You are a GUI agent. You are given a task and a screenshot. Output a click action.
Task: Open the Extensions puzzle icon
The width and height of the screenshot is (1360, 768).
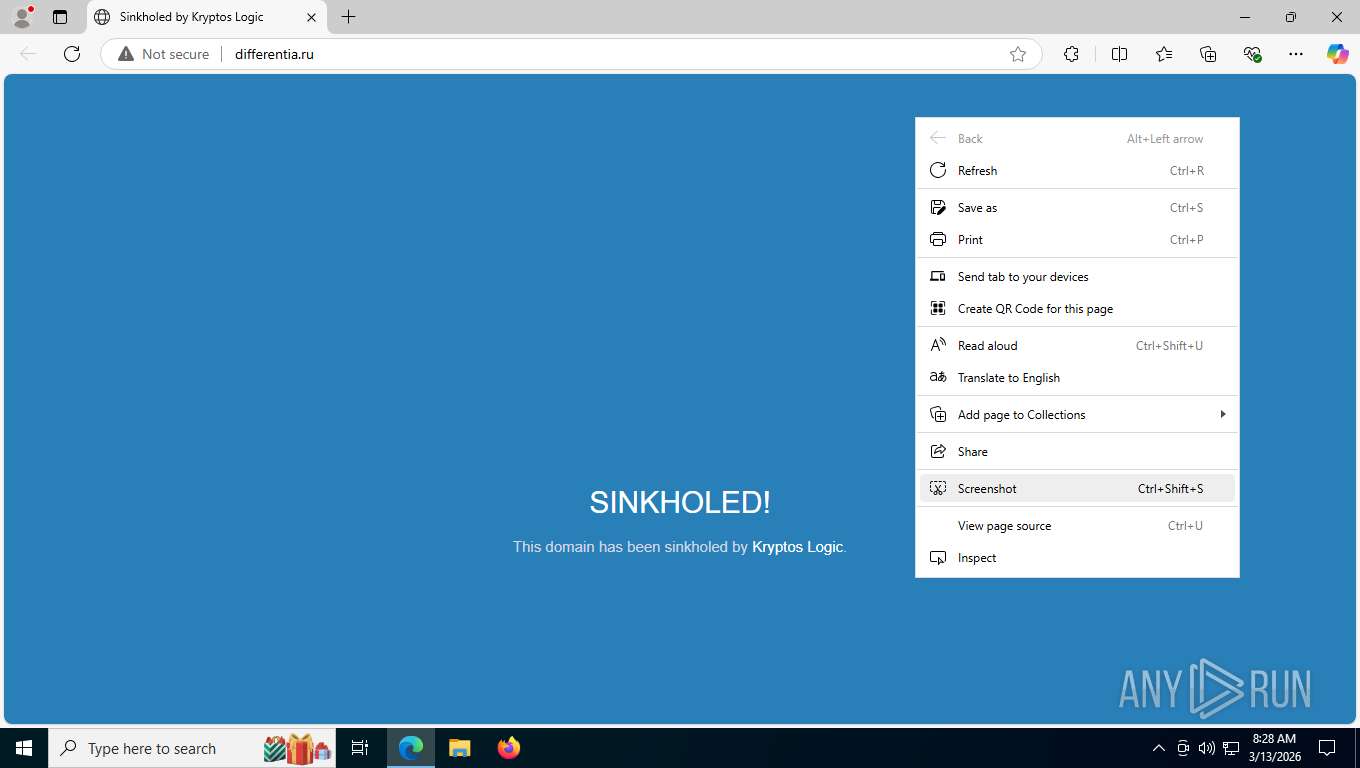click(1071, 54)
